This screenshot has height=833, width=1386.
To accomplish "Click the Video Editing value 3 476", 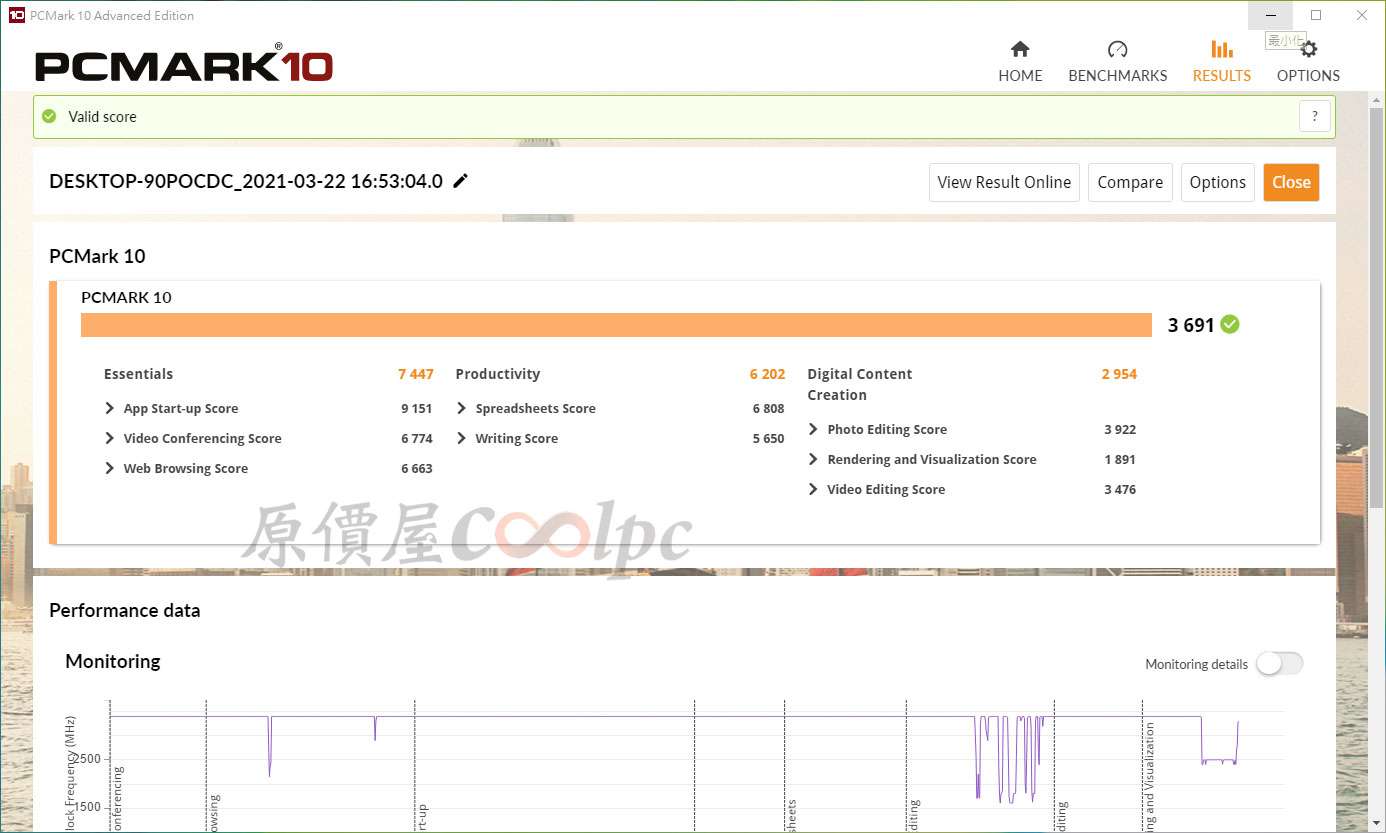I will click(1120, 489).
